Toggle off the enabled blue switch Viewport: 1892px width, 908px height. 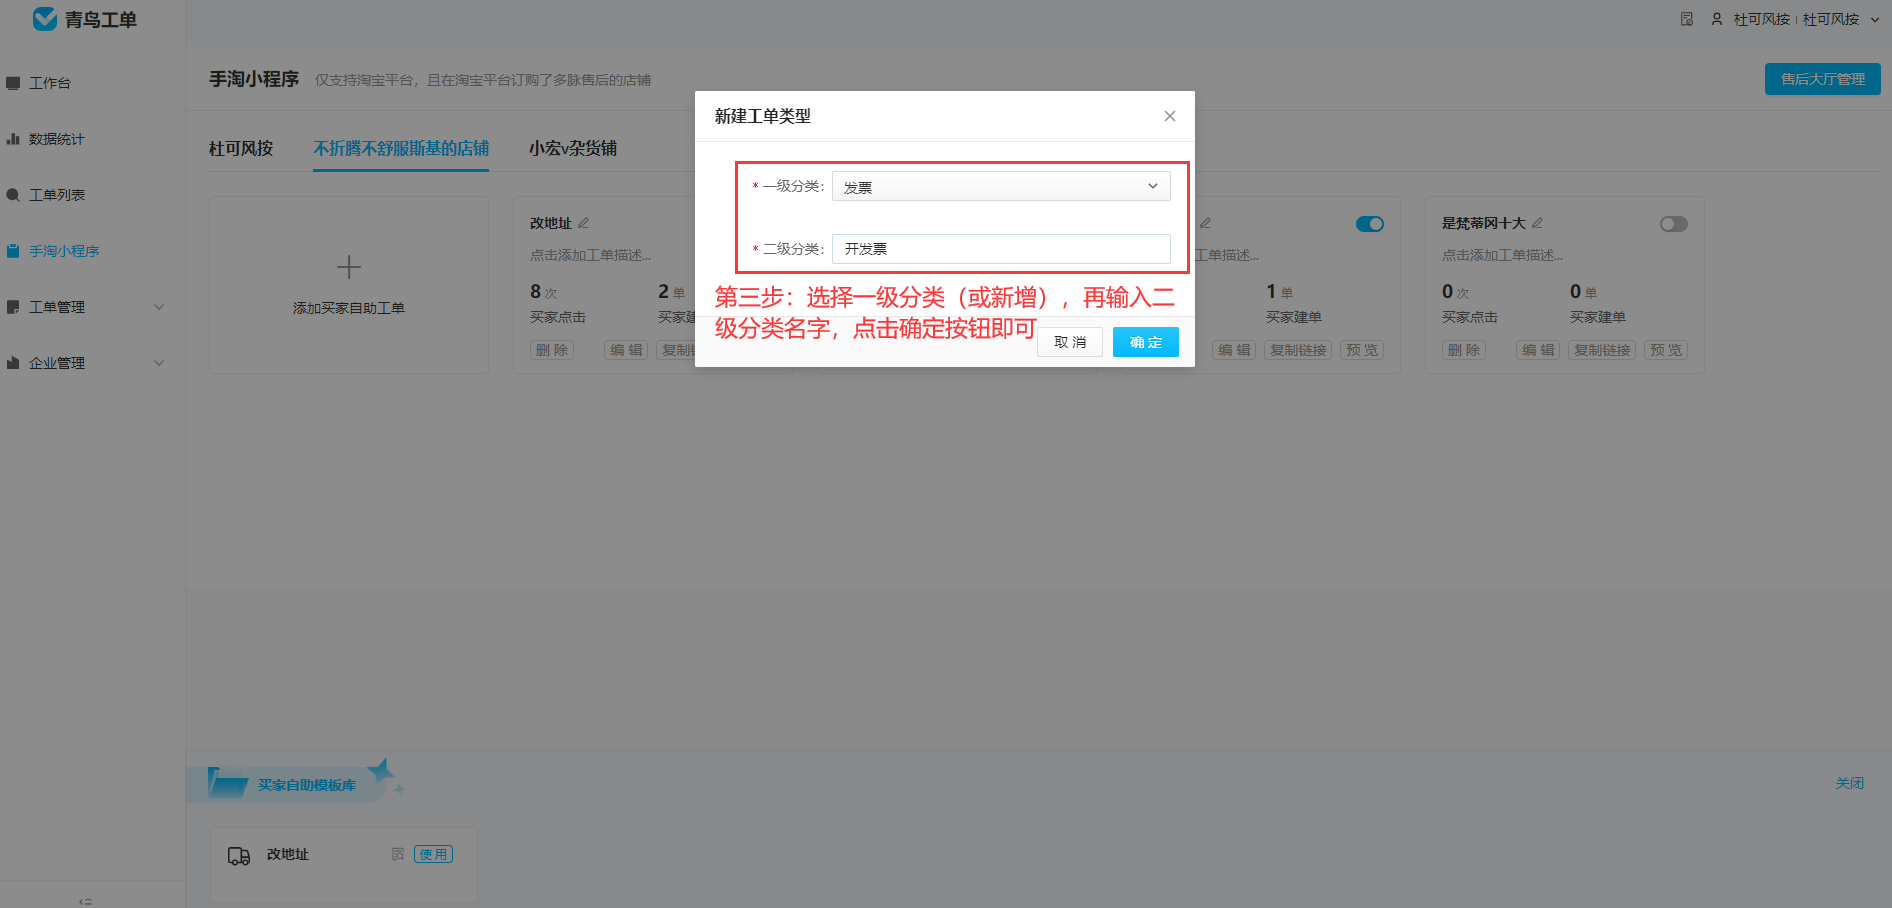click(1370, 224)
